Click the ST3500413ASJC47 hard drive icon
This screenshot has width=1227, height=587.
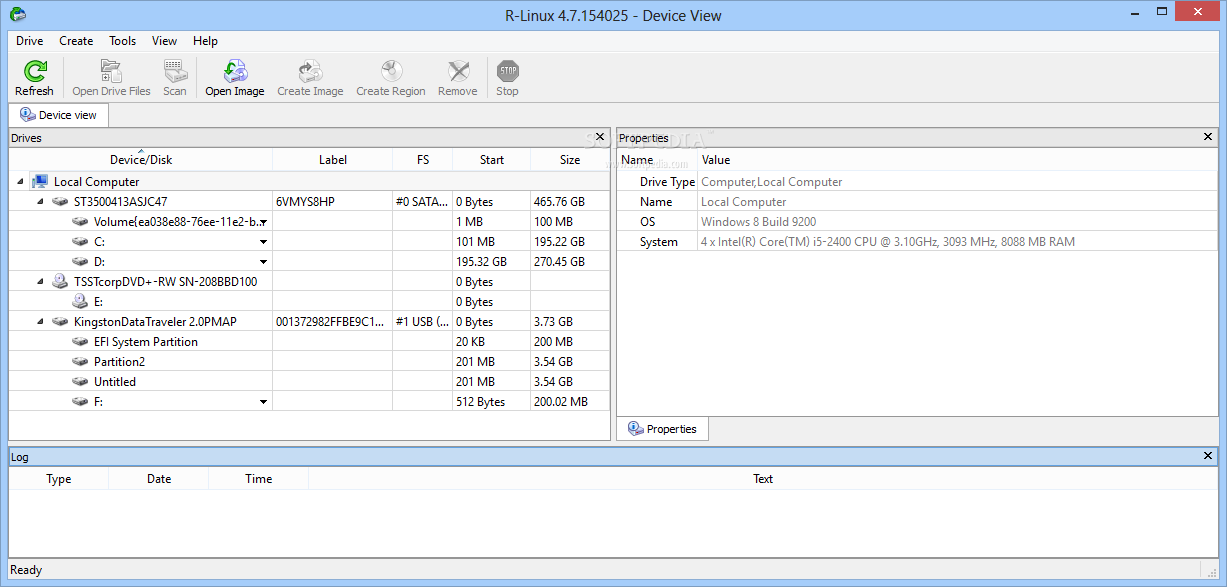pos(60,201)
